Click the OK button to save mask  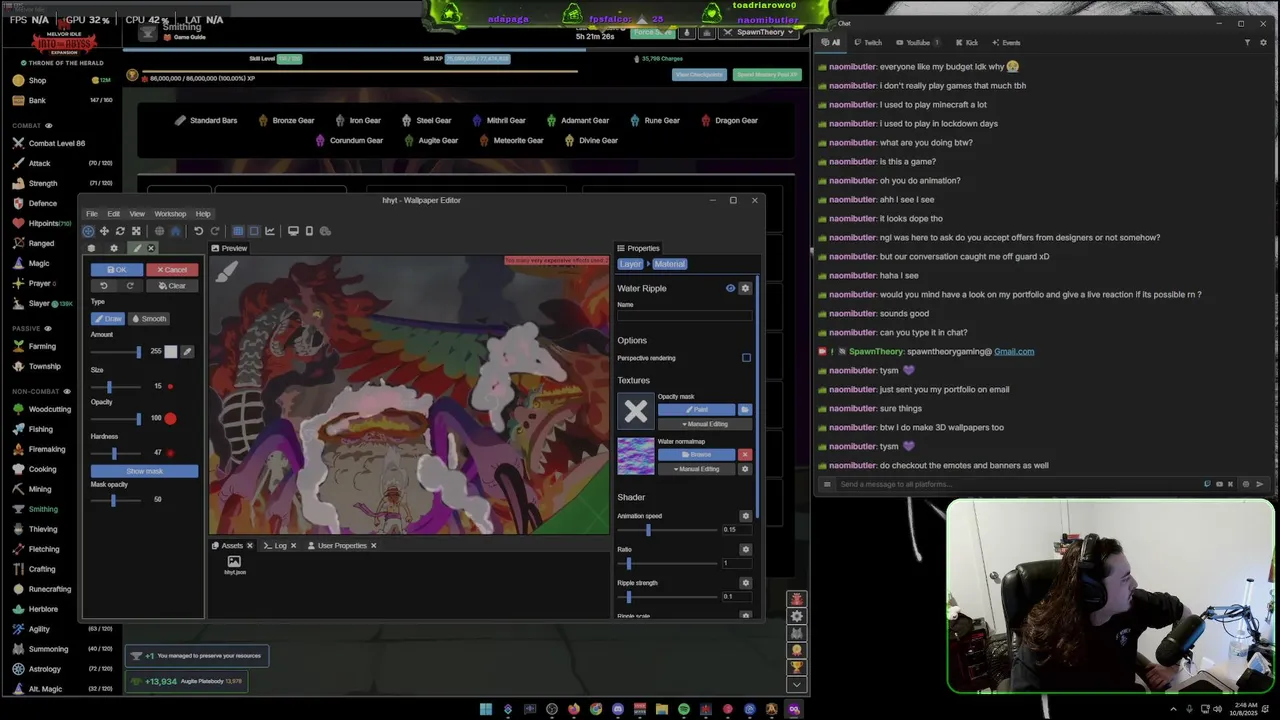[x=117, y=270]
